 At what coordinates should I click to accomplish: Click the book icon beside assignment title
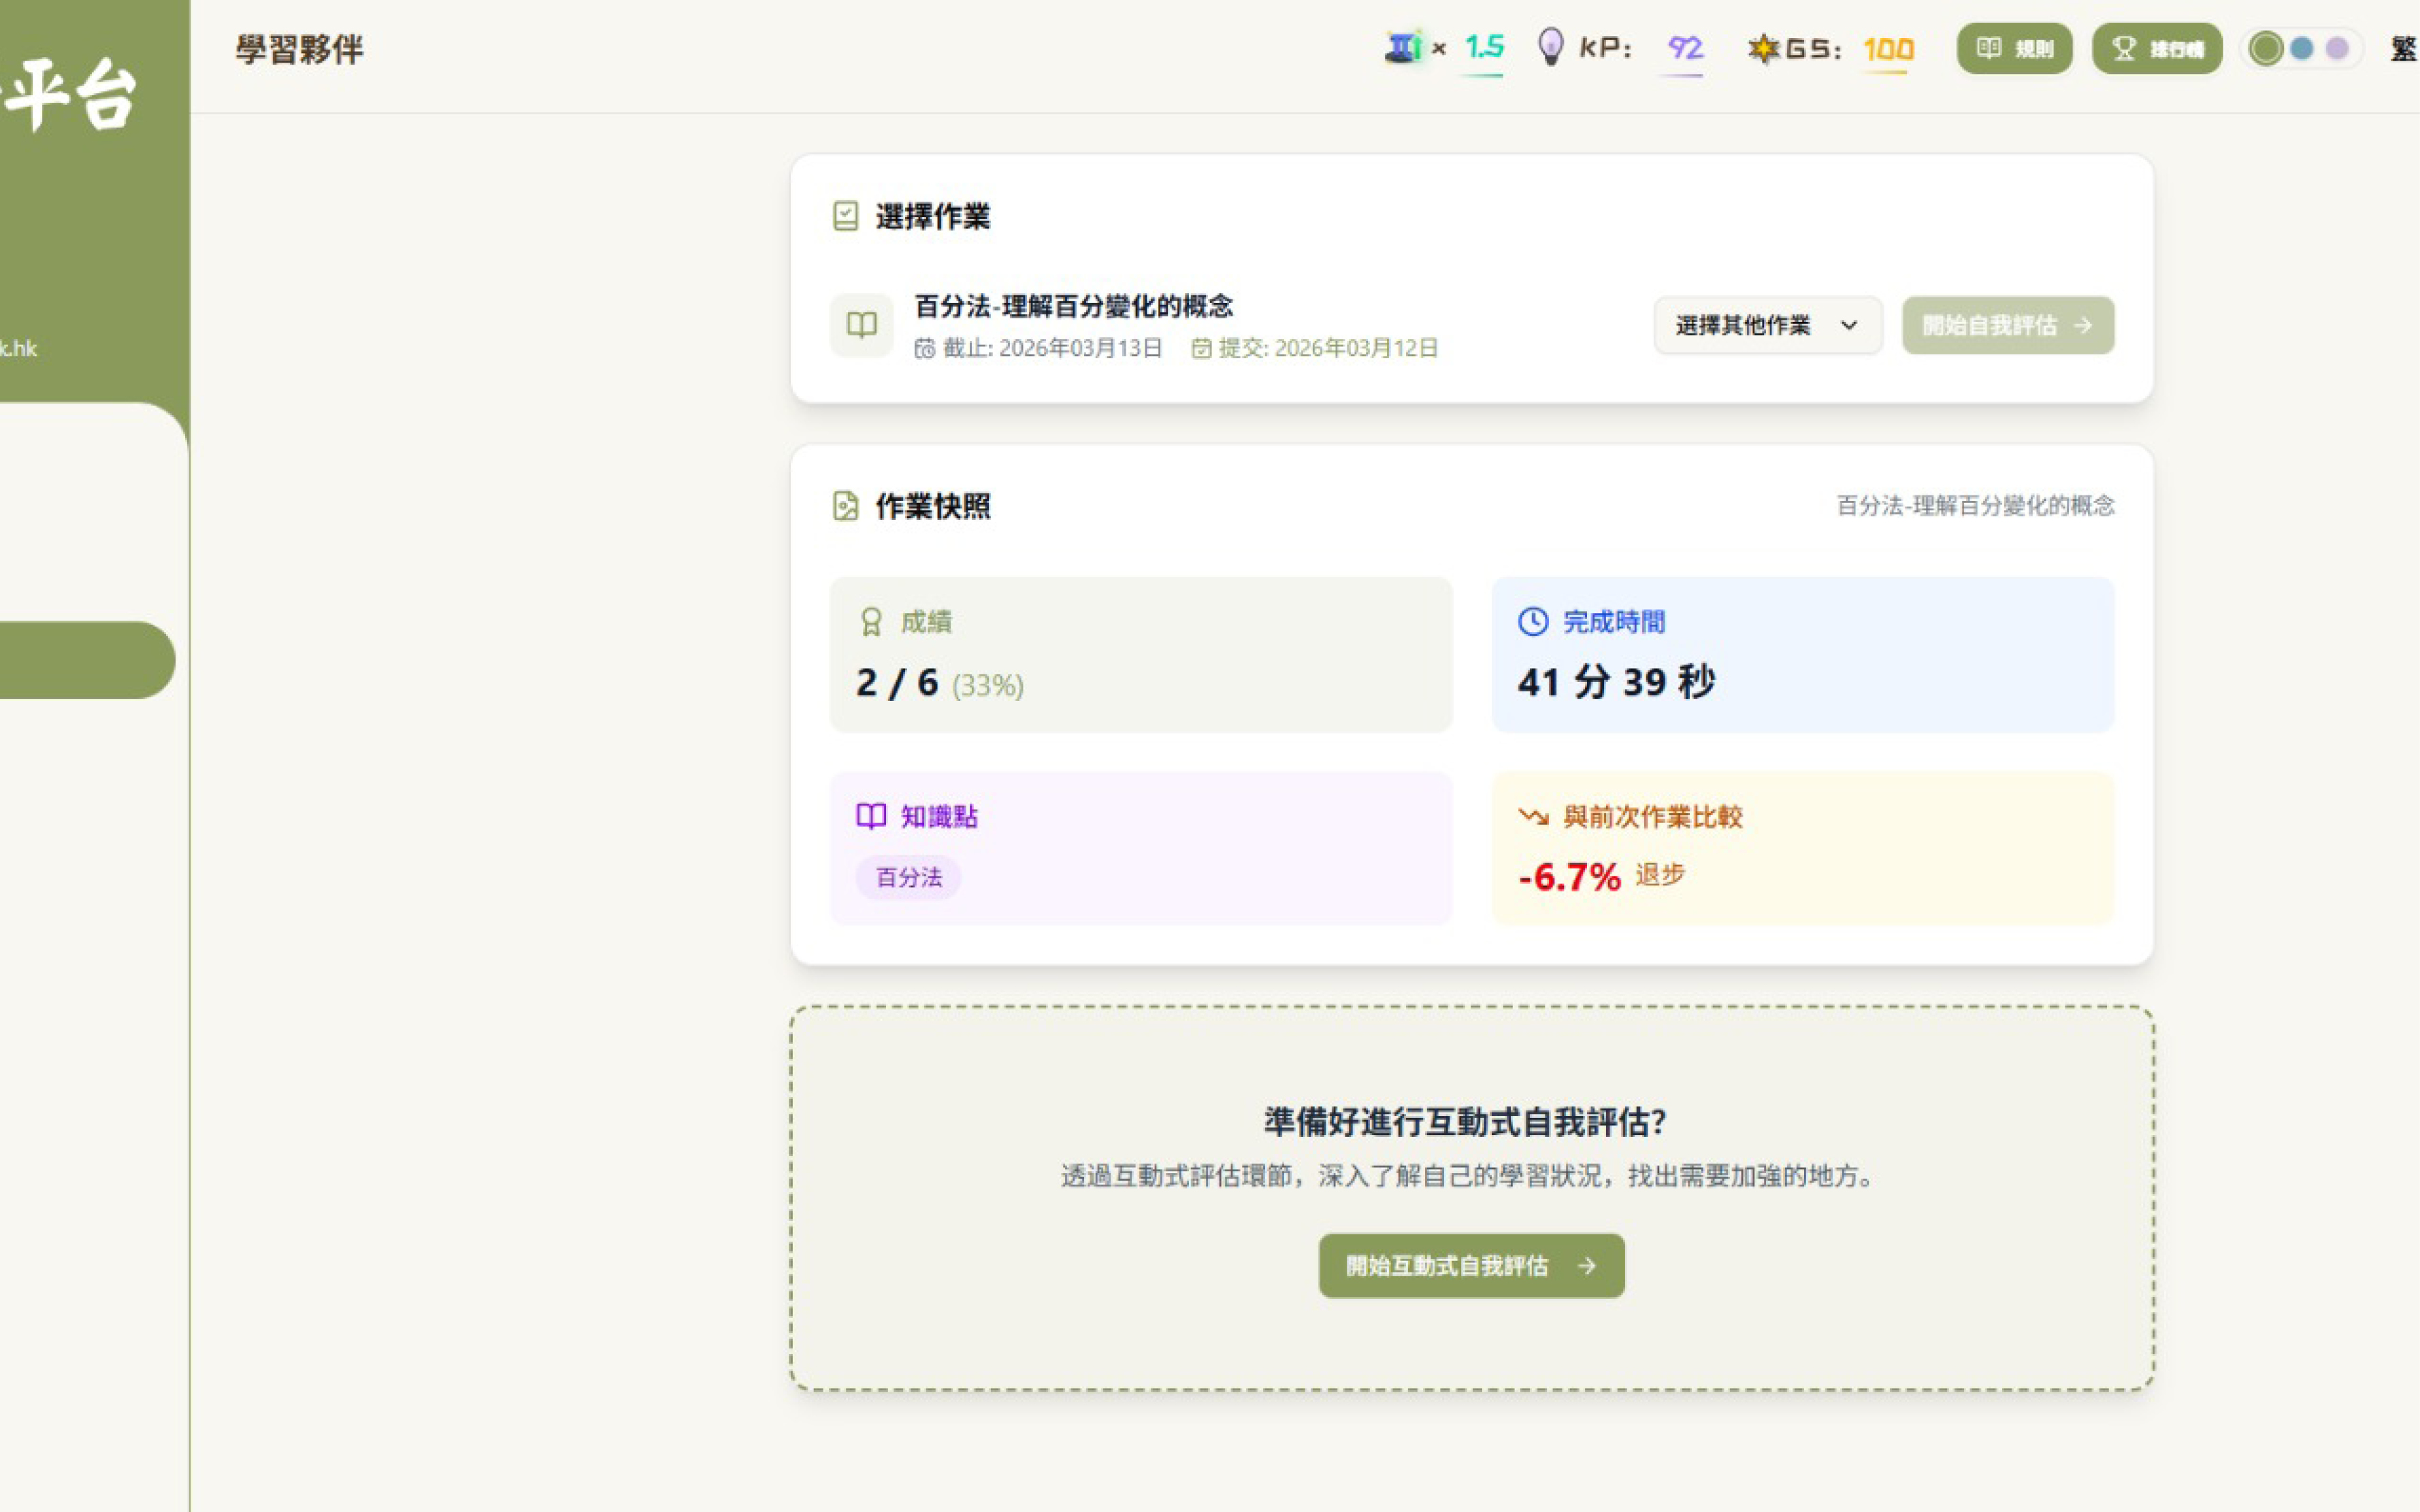coord(861,325)
